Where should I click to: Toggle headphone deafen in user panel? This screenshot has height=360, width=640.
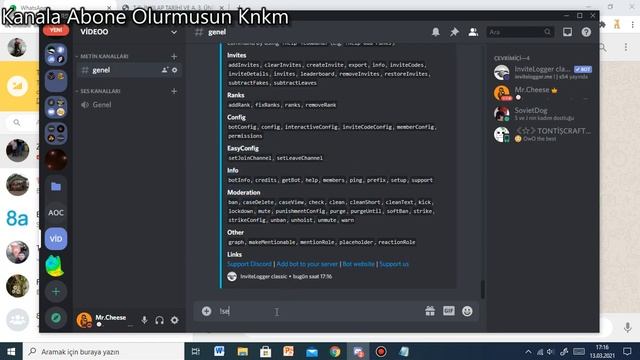tap(159, 320)
